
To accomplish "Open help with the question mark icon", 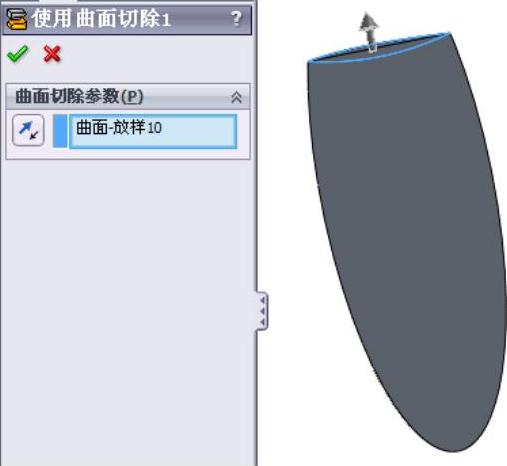I will [236, 19].
